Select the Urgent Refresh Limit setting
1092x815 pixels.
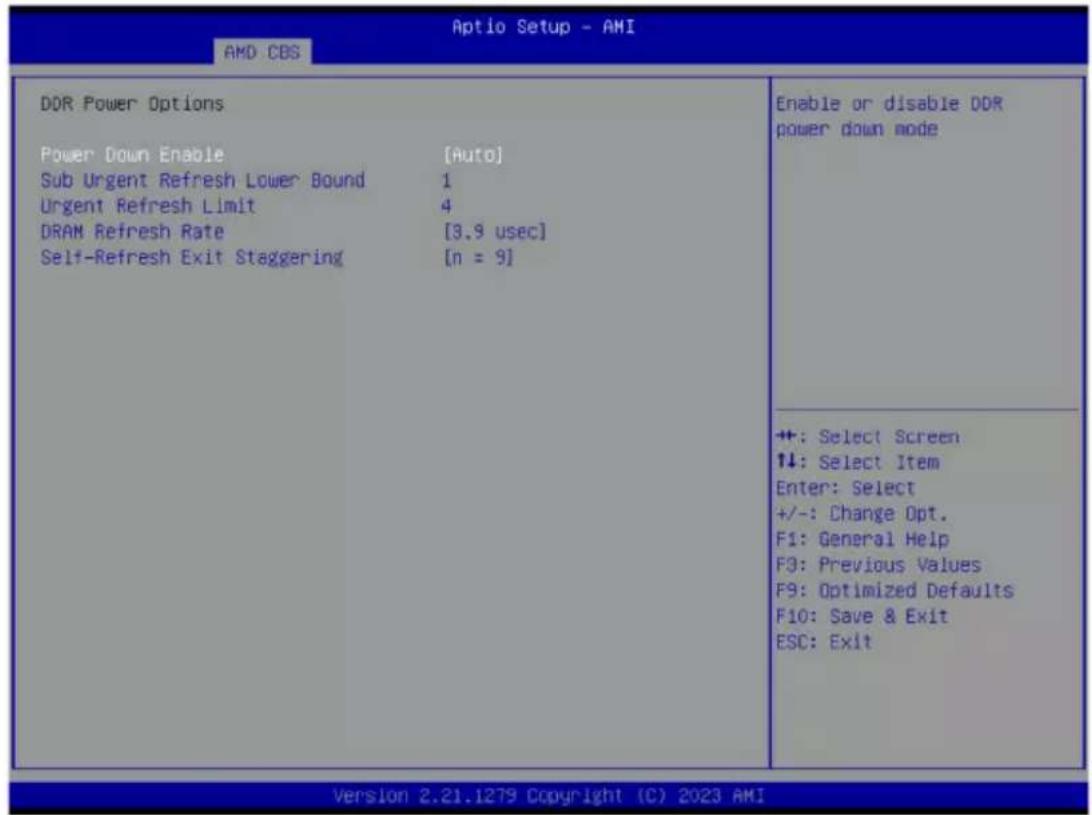pos(148,206)
